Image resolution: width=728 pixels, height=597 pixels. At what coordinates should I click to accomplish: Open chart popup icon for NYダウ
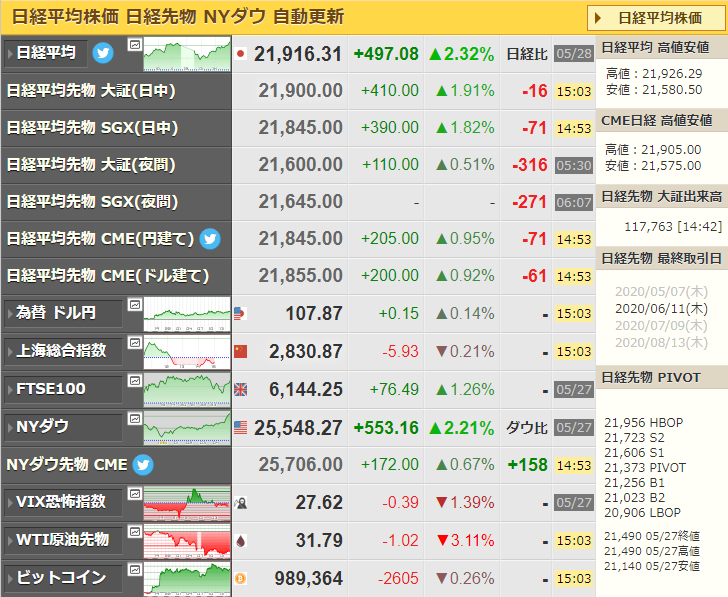(135, 419)
